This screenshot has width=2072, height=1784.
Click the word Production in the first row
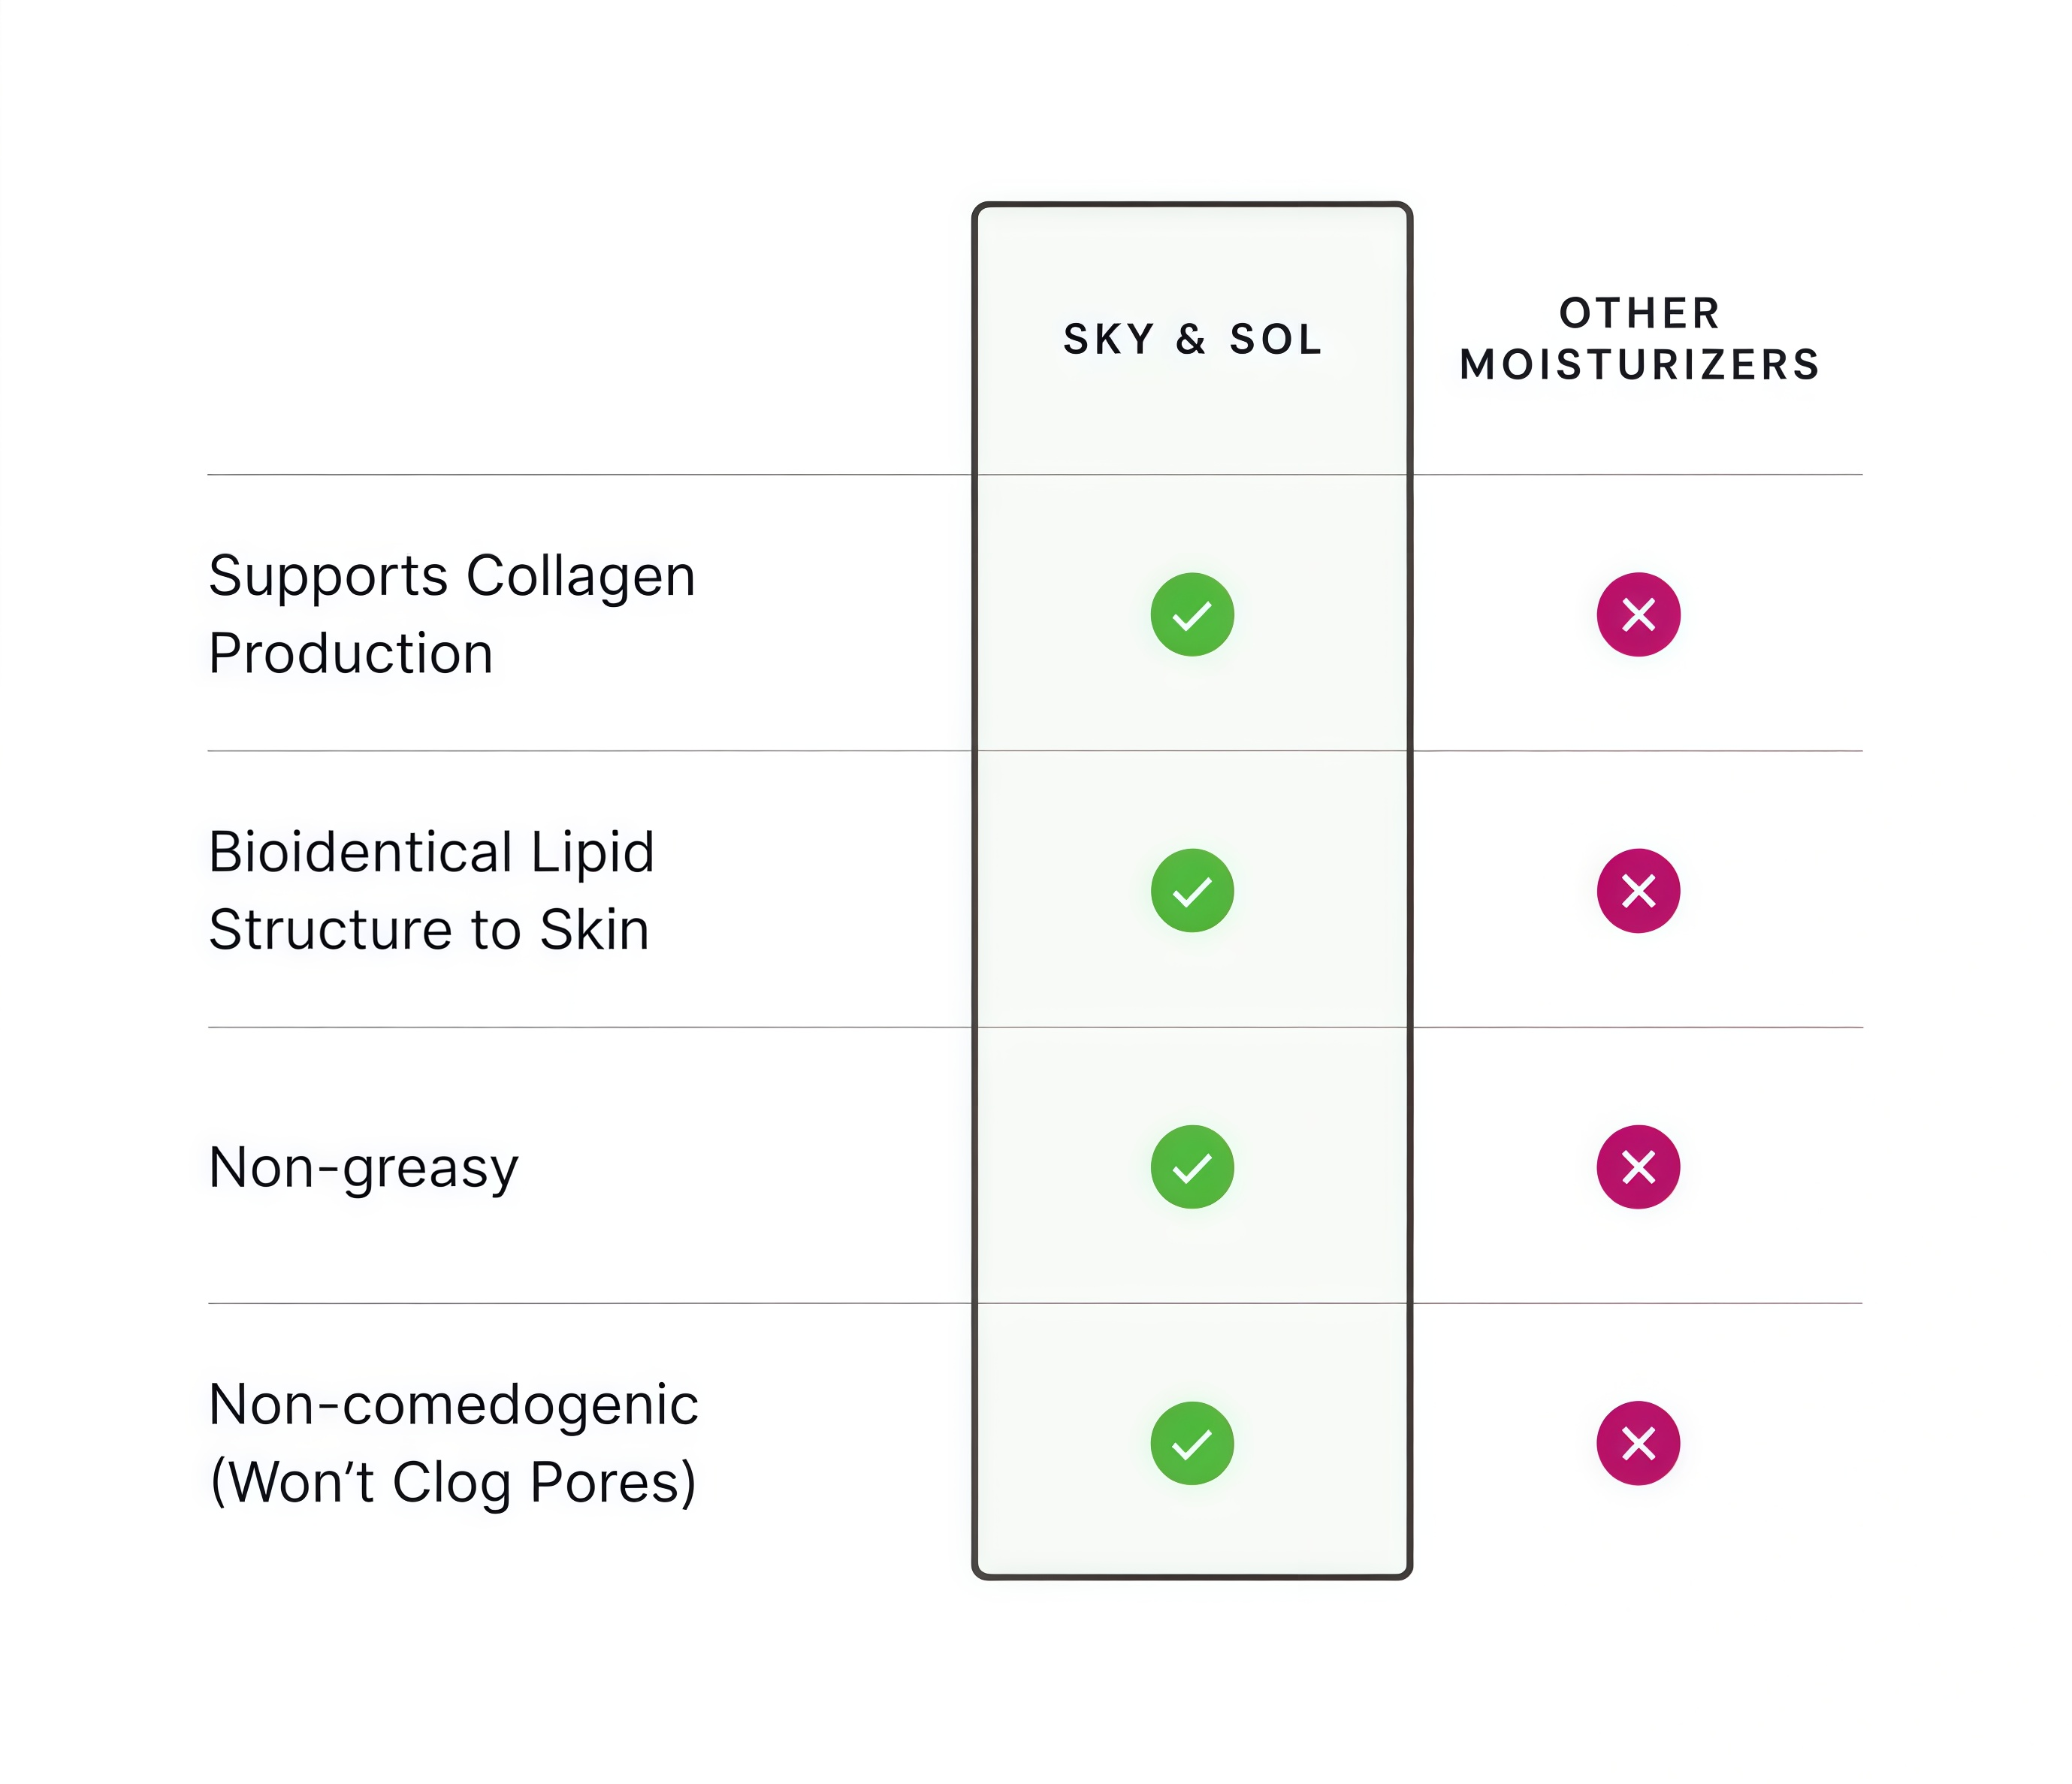tap(350, 654)
